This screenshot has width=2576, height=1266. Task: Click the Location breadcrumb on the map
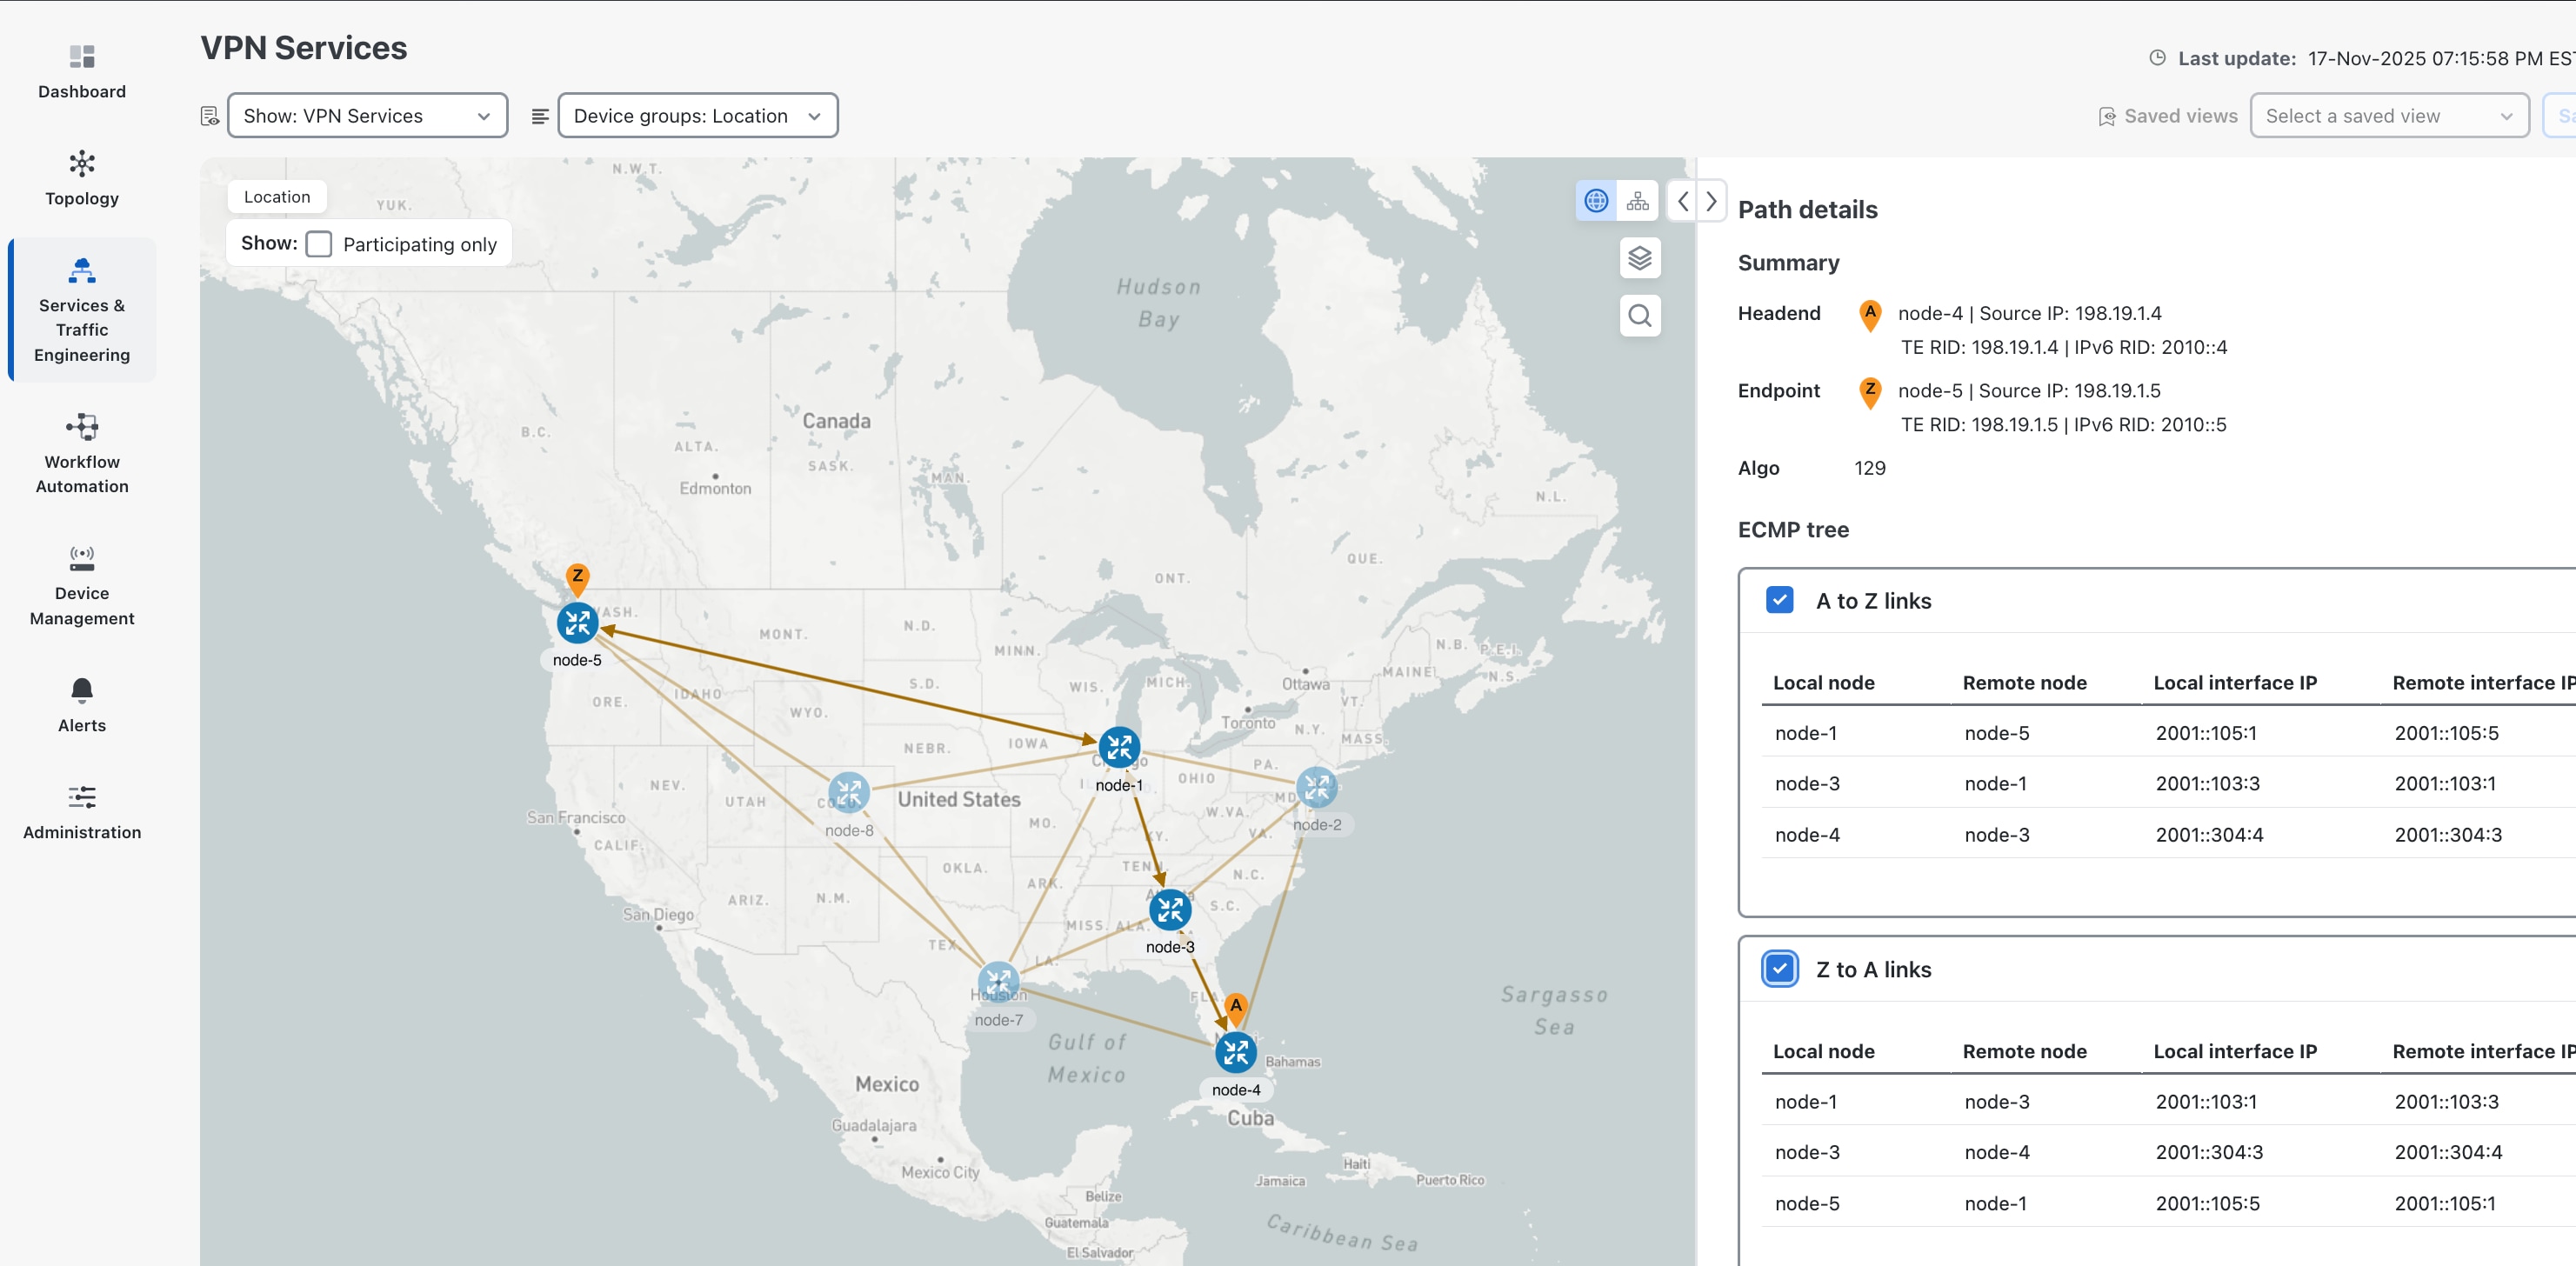[x=277, y=197]
